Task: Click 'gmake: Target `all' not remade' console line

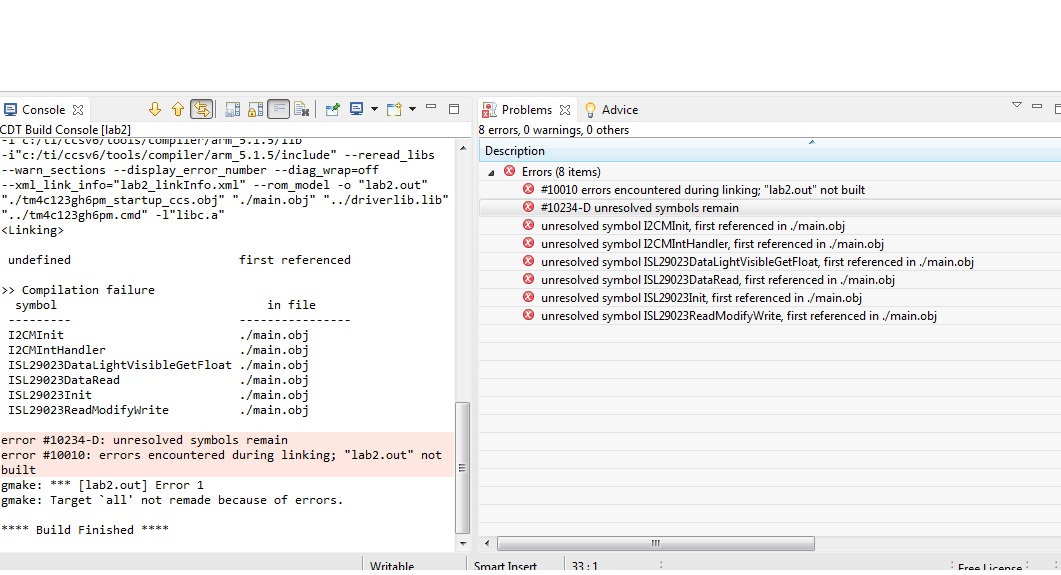Action: [172, 500]
